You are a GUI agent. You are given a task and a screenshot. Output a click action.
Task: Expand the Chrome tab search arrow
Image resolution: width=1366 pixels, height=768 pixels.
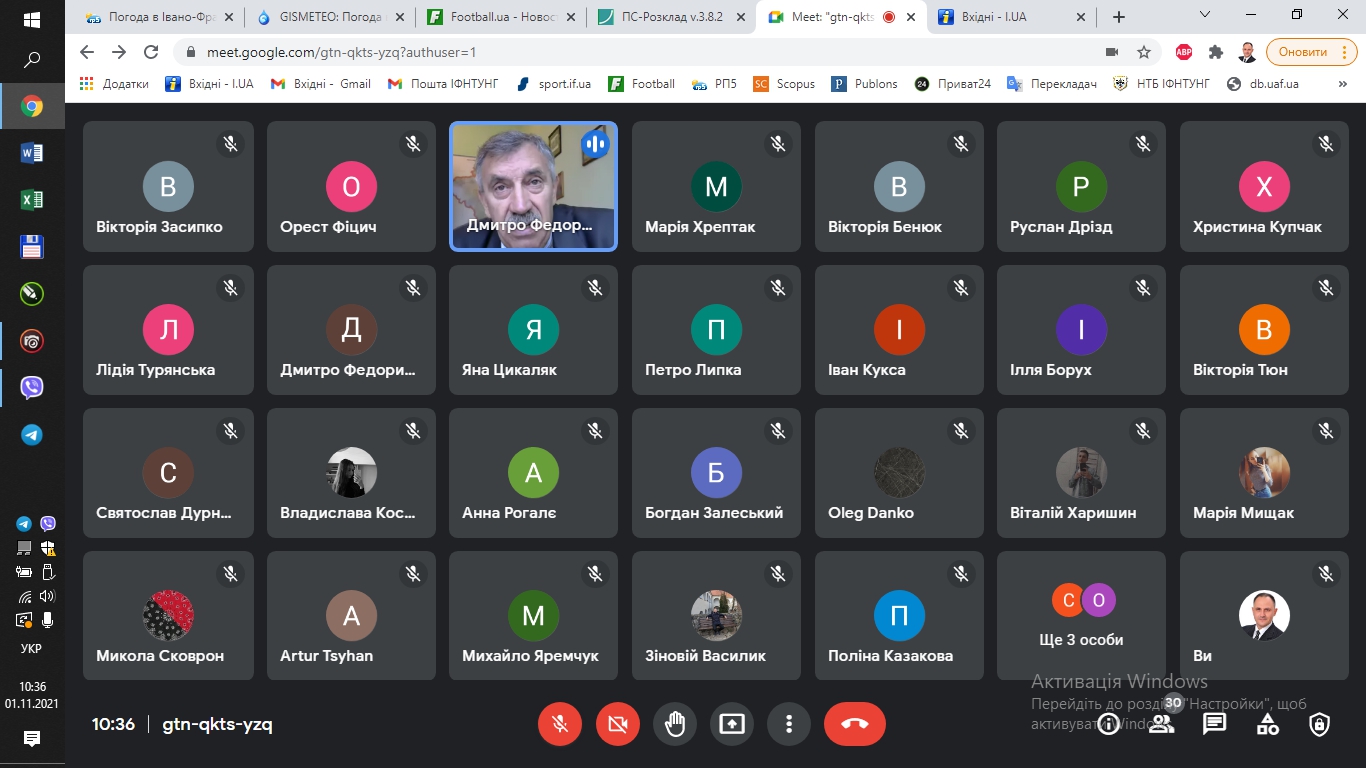click(x=1205, y=16)
